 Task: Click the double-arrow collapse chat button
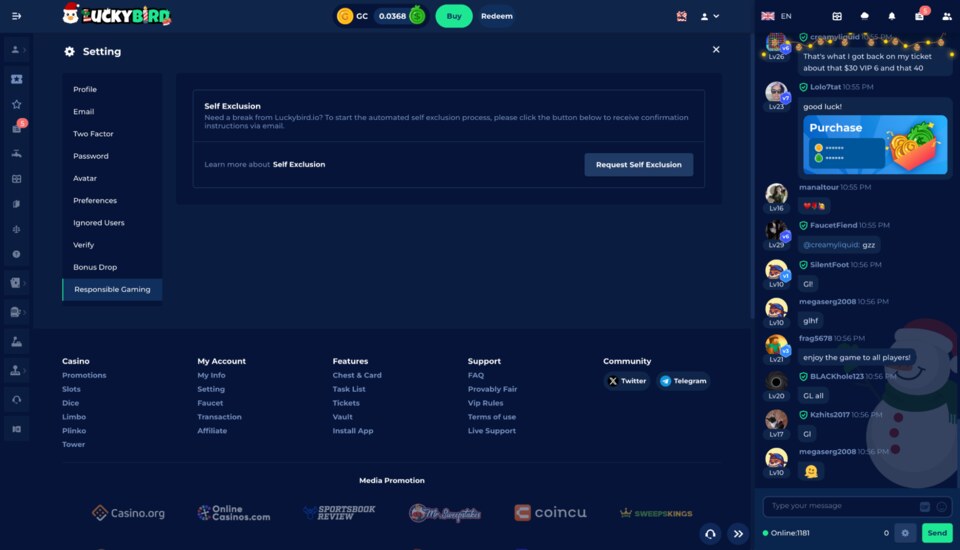(x=738, y=534)
